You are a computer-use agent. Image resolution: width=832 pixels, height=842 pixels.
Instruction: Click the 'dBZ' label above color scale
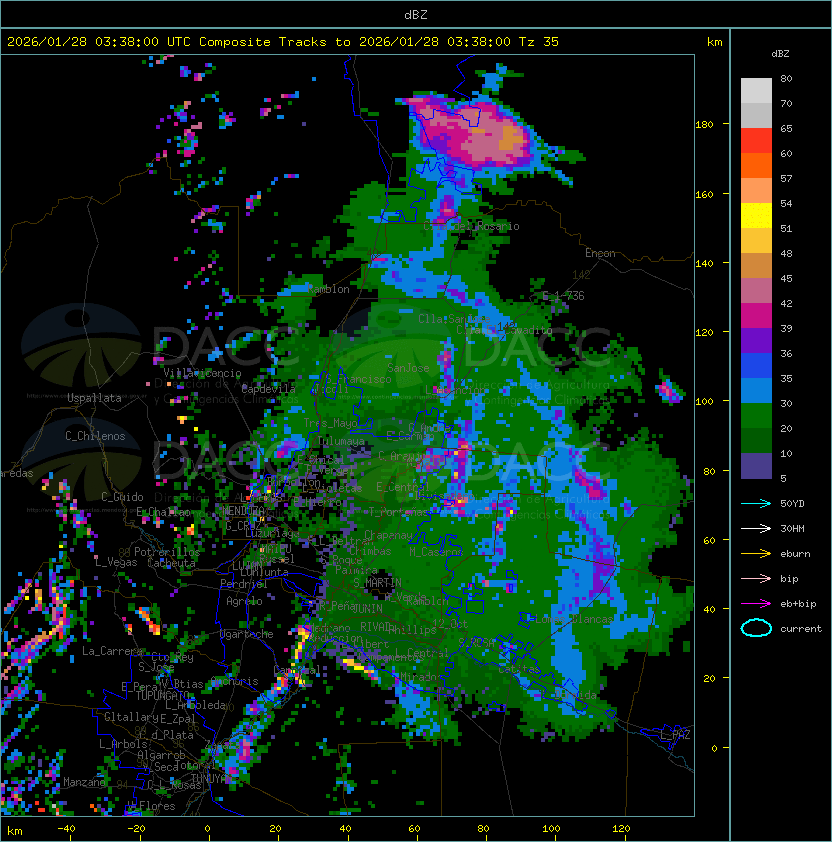[x=780, y=54]
